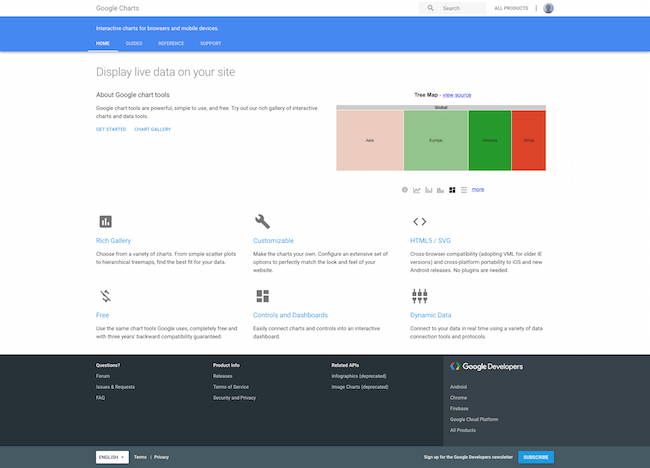Open the Firebase footer link
Viewport: 650px width, 468px height.
pyautogui.click(x=459, y=408)
